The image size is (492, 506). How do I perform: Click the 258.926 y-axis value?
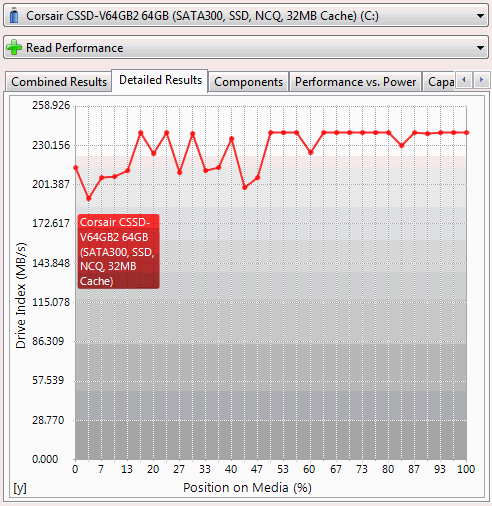tap(51, 106)
